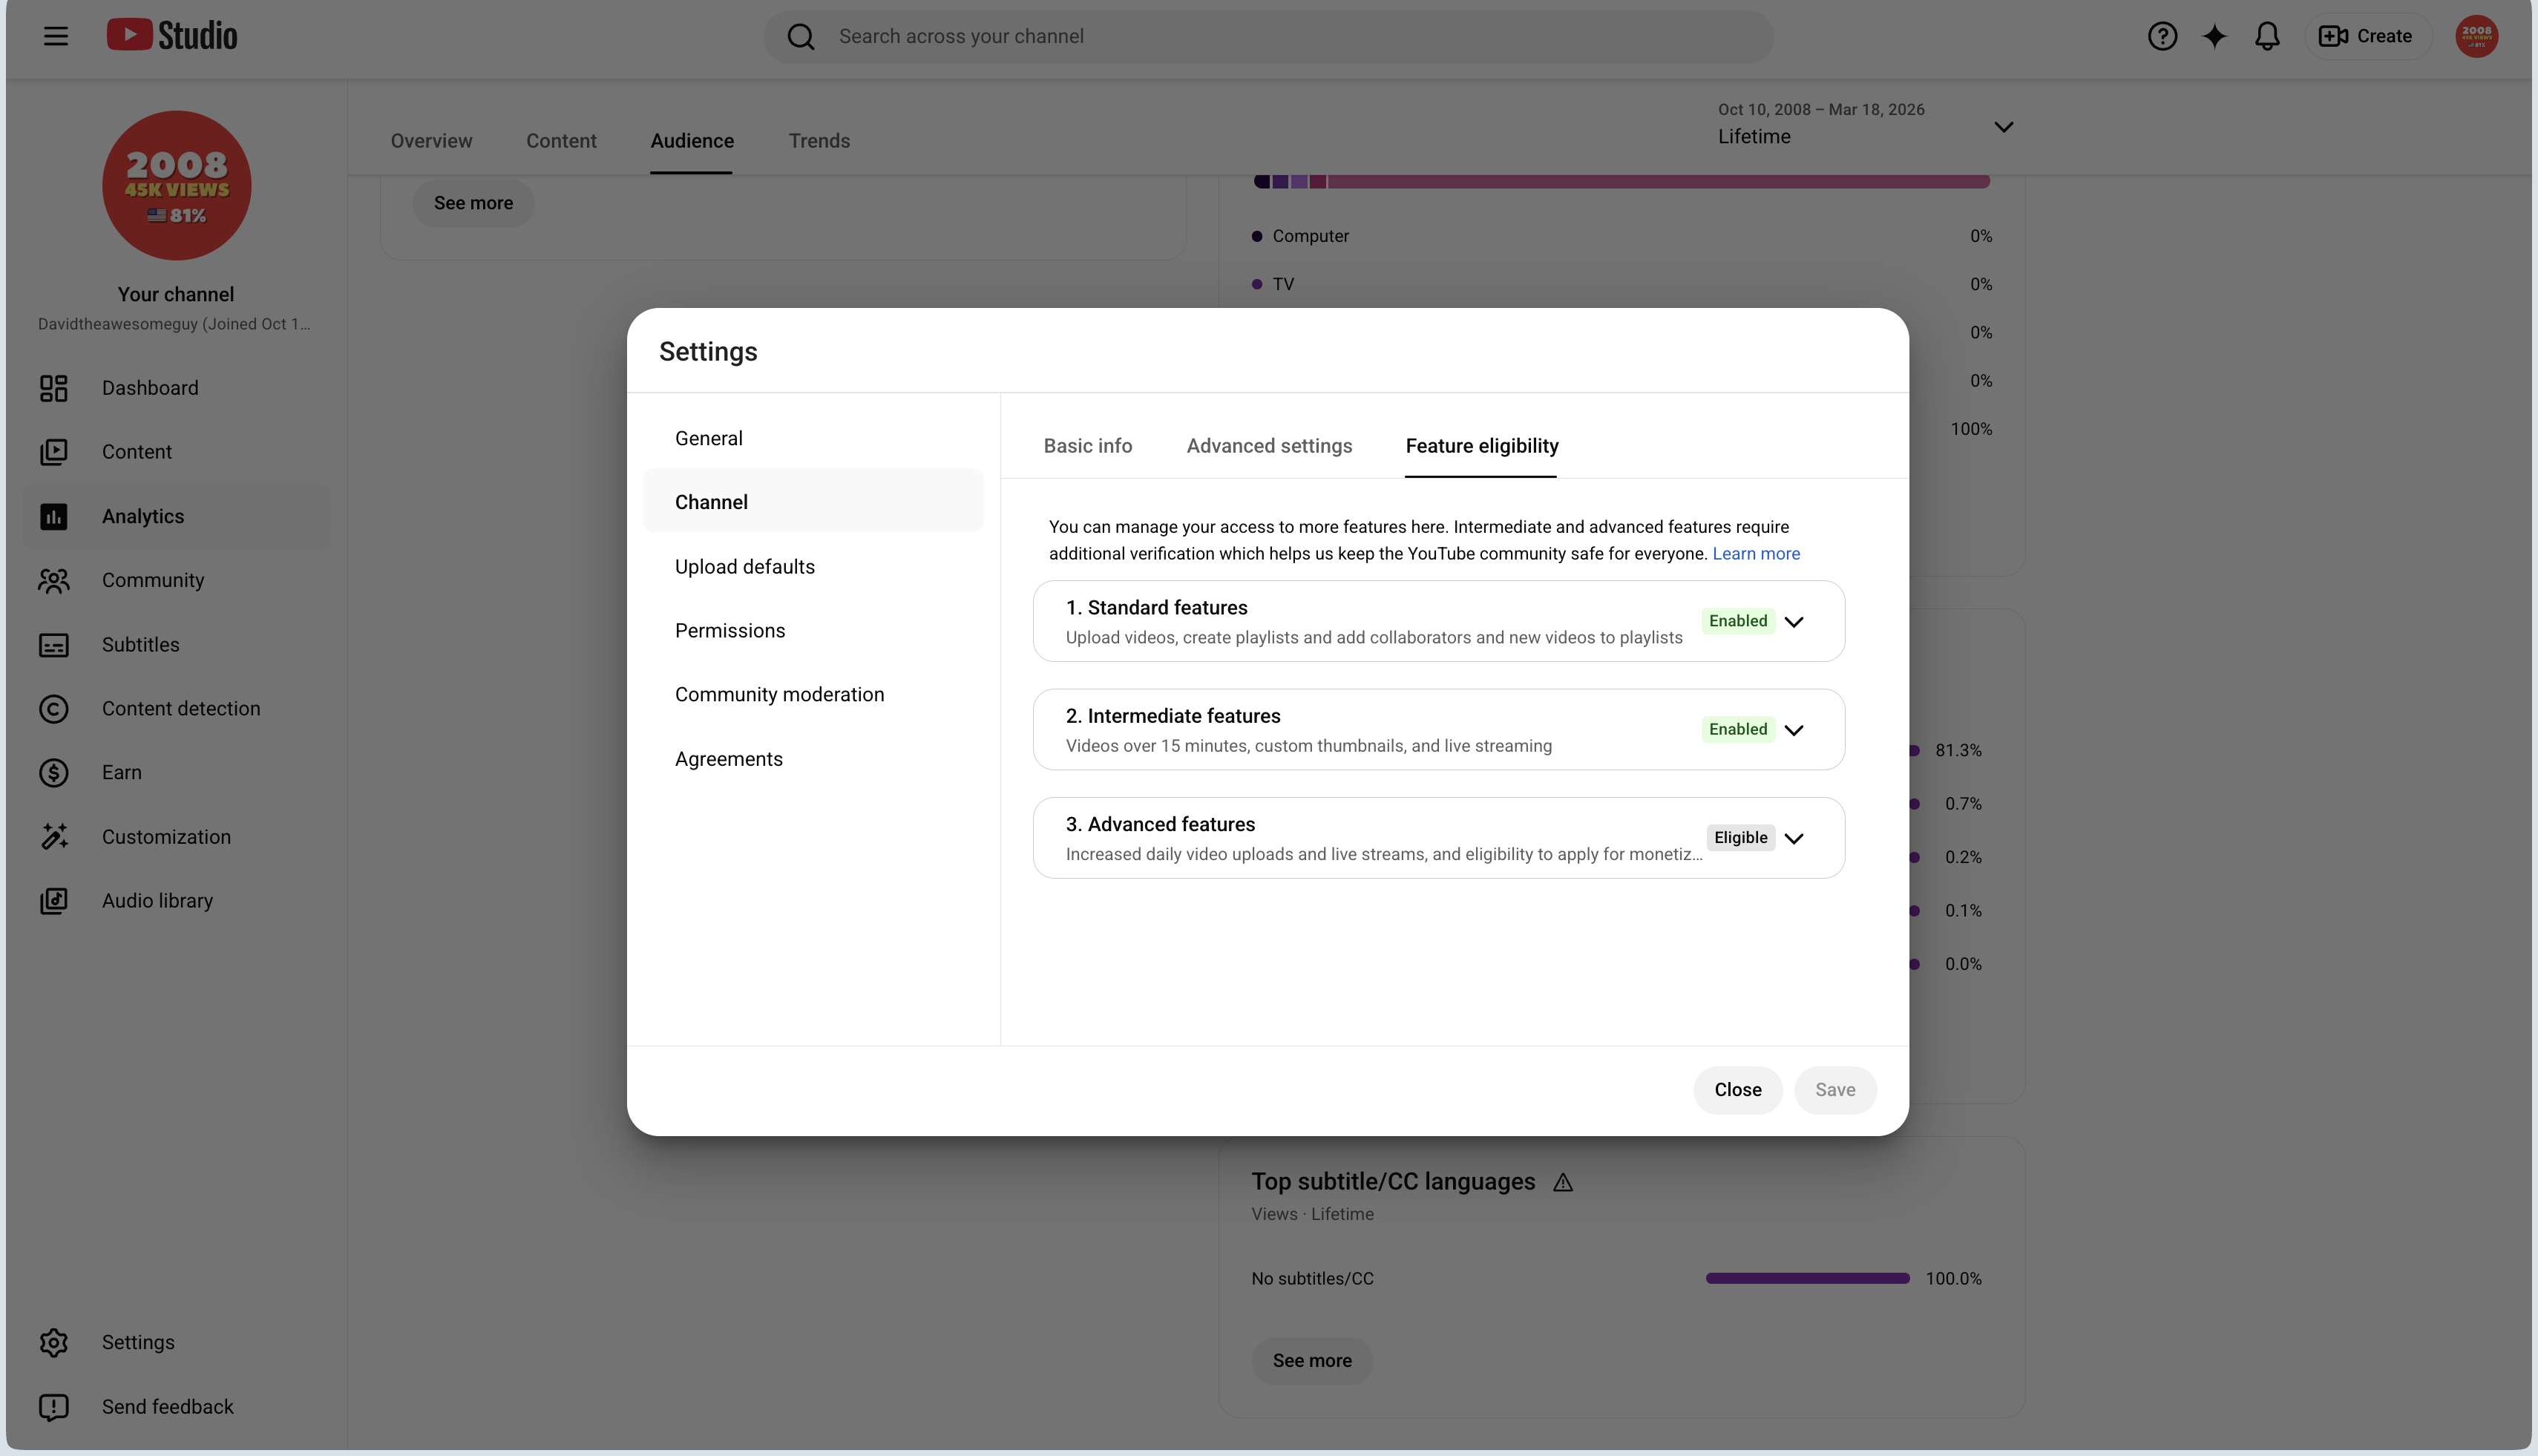Image resolution: width=2538 pixels, height=1456 pixels.
Task: Click the Customization magic wand icon
Action: pos(54,837)
